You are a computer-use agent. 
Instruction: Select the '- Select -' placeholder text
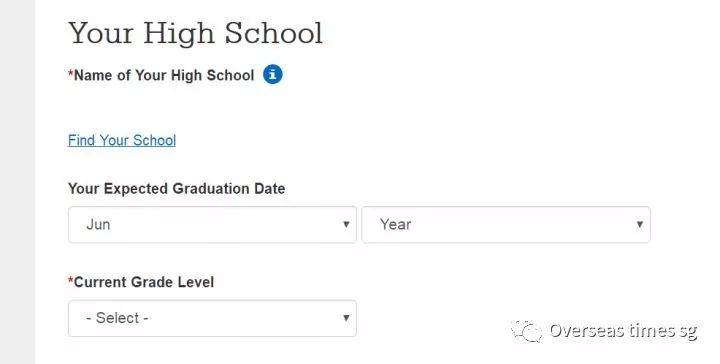tap(117, 318)
